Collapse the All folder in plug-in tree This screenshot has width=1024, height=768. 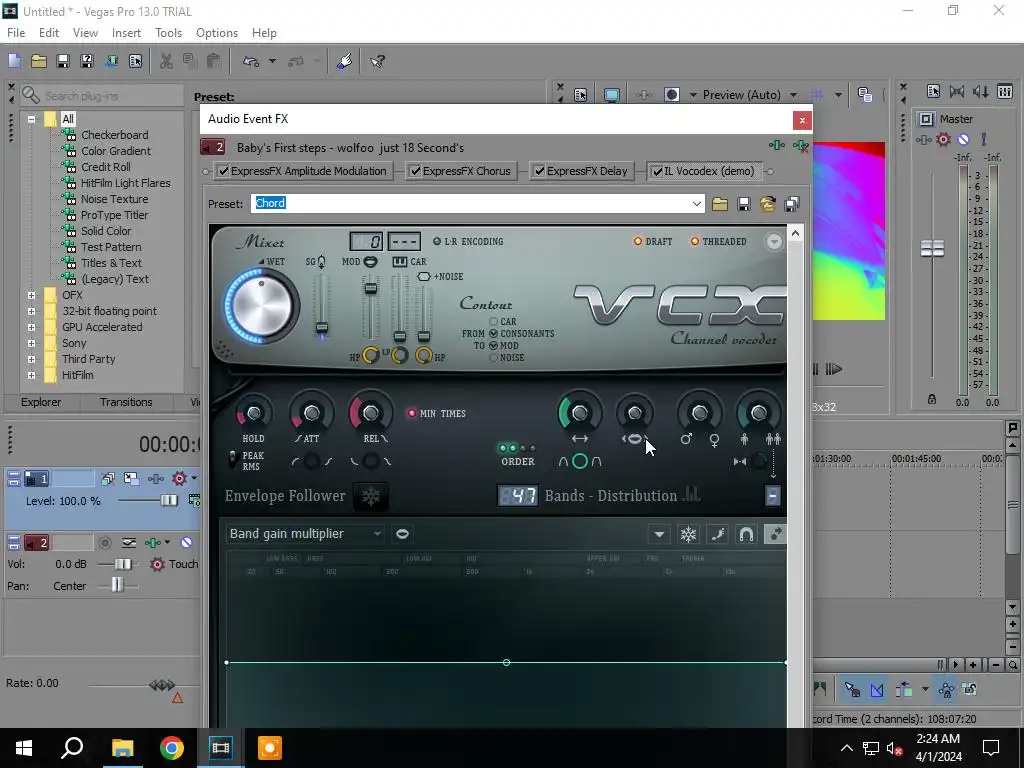[x=31, y=120]
